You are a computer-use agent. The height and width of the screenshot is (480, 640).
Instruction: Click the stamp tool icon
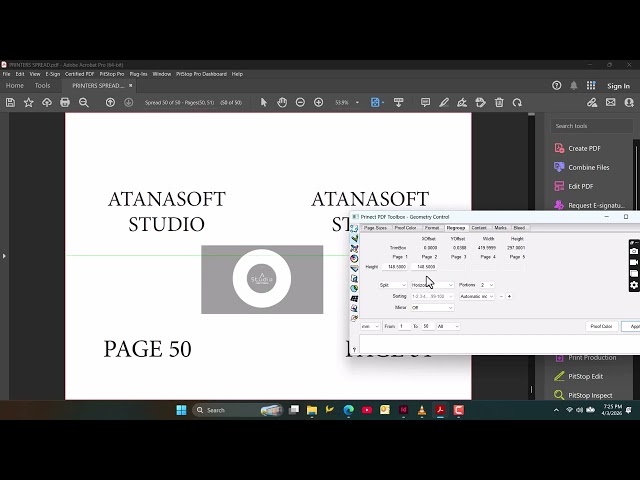(x=480, y=102)
